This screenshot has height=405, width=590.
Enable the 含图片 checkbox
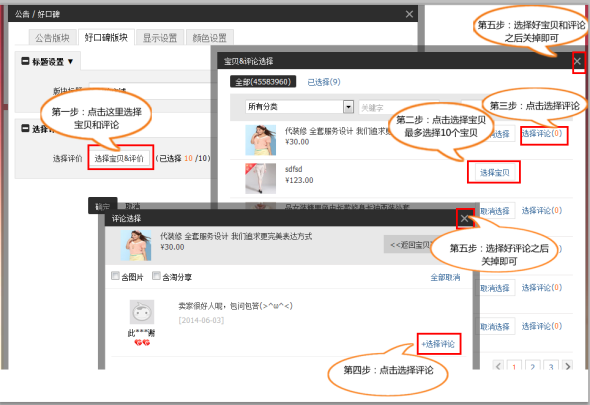tap(115, 276)
